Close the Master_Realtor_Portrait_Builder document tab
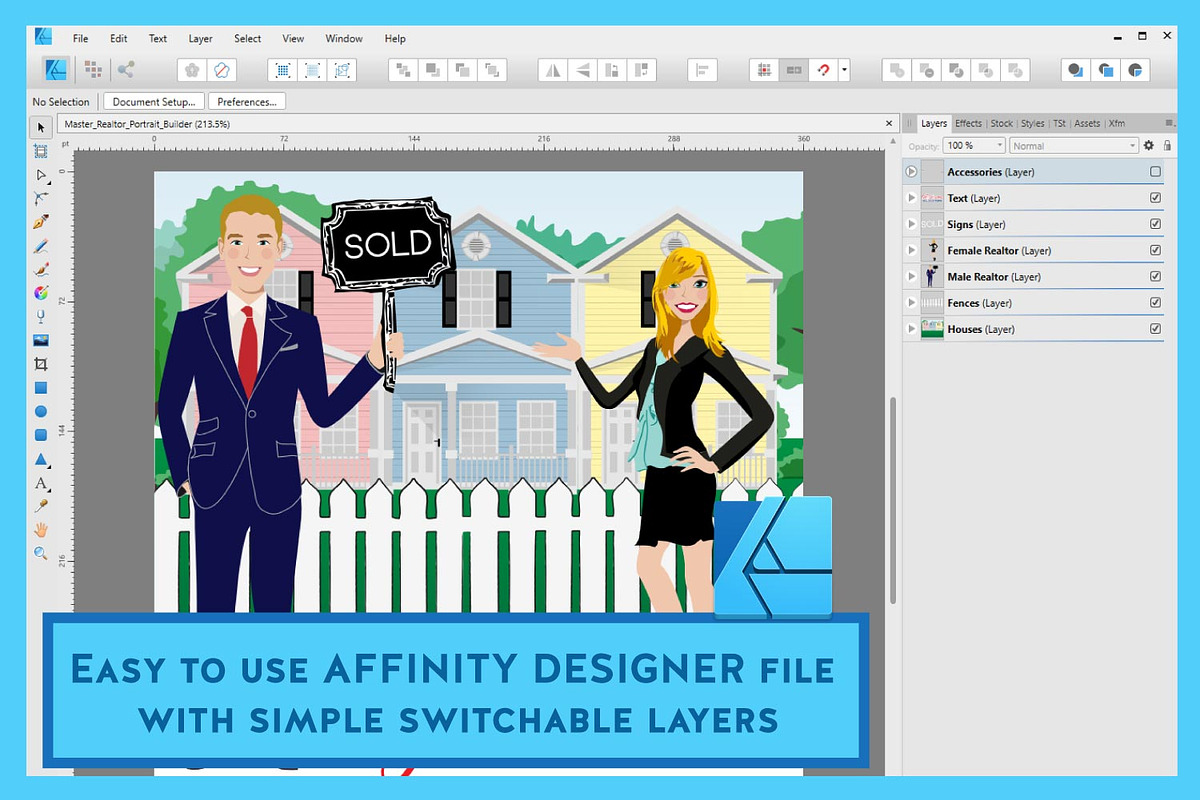 pos(889,123)
